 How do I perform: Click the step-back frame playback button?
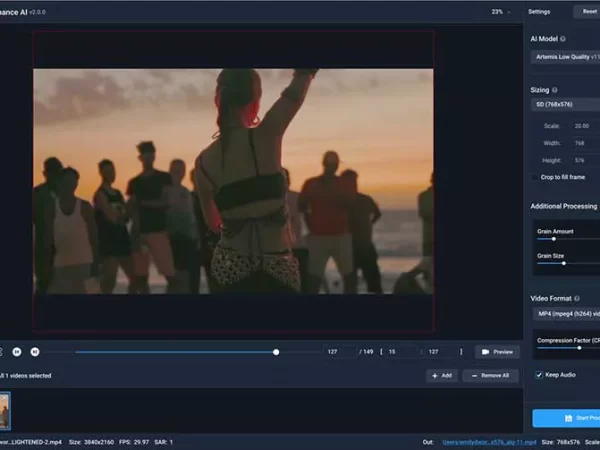point(17,352)
